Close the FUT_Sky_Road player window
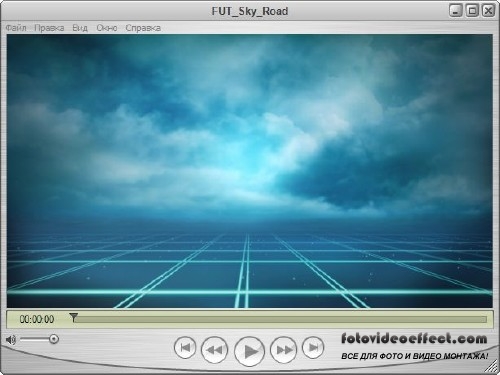 pos(488,11)
